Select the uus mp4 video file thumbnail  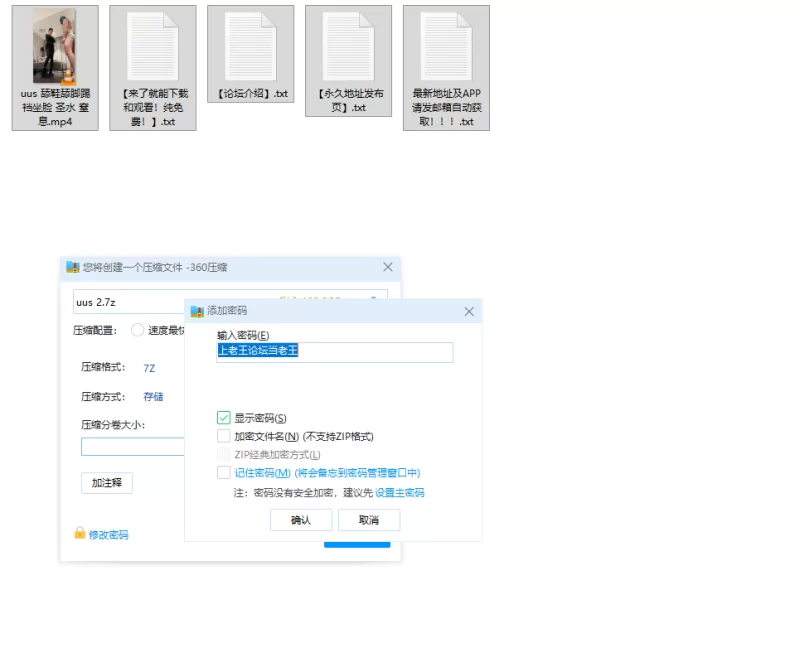point(55,46)
